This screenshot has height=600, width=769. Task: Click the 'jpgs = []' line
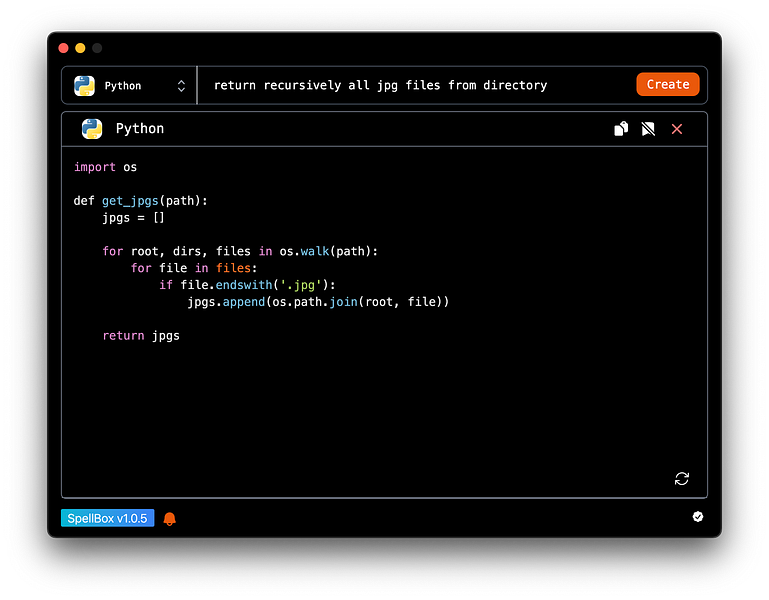pos(133,218)
